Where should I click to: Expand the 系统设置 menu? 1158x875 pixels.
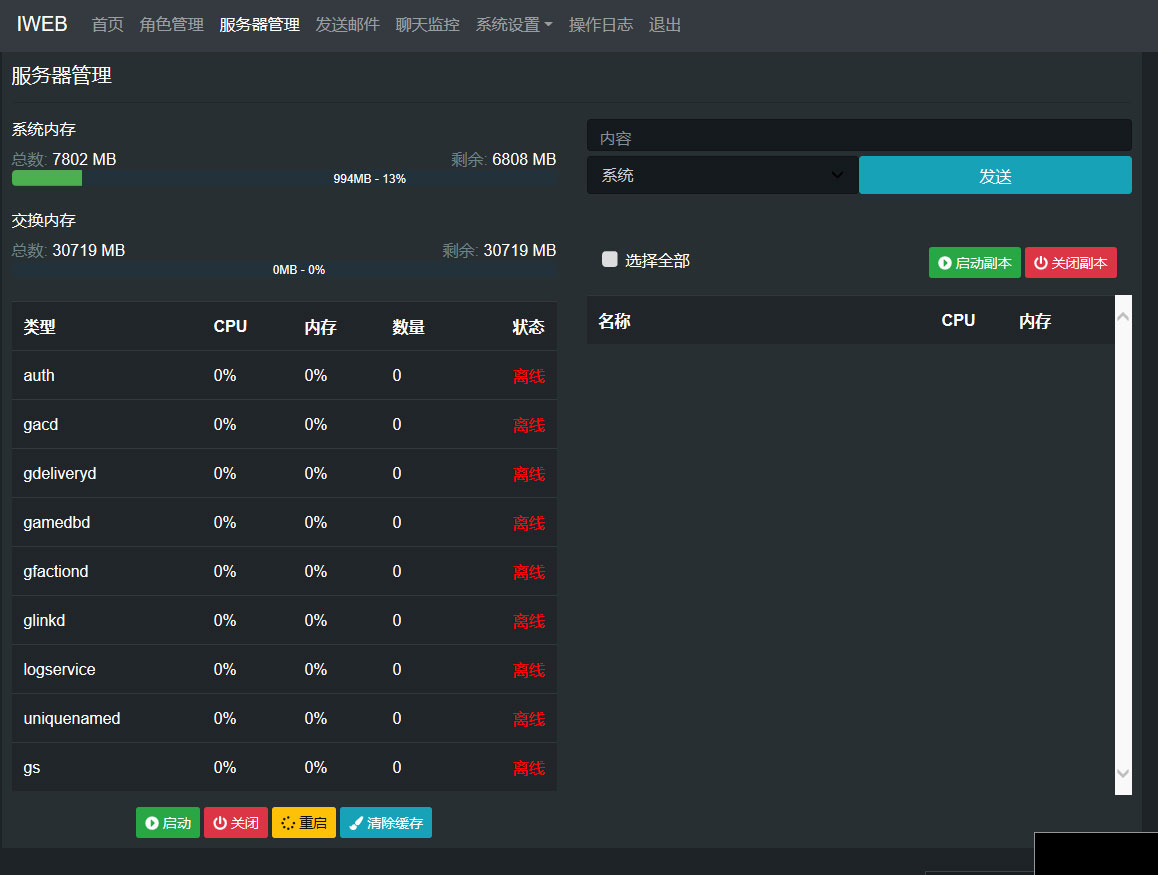tap(514, 25)
